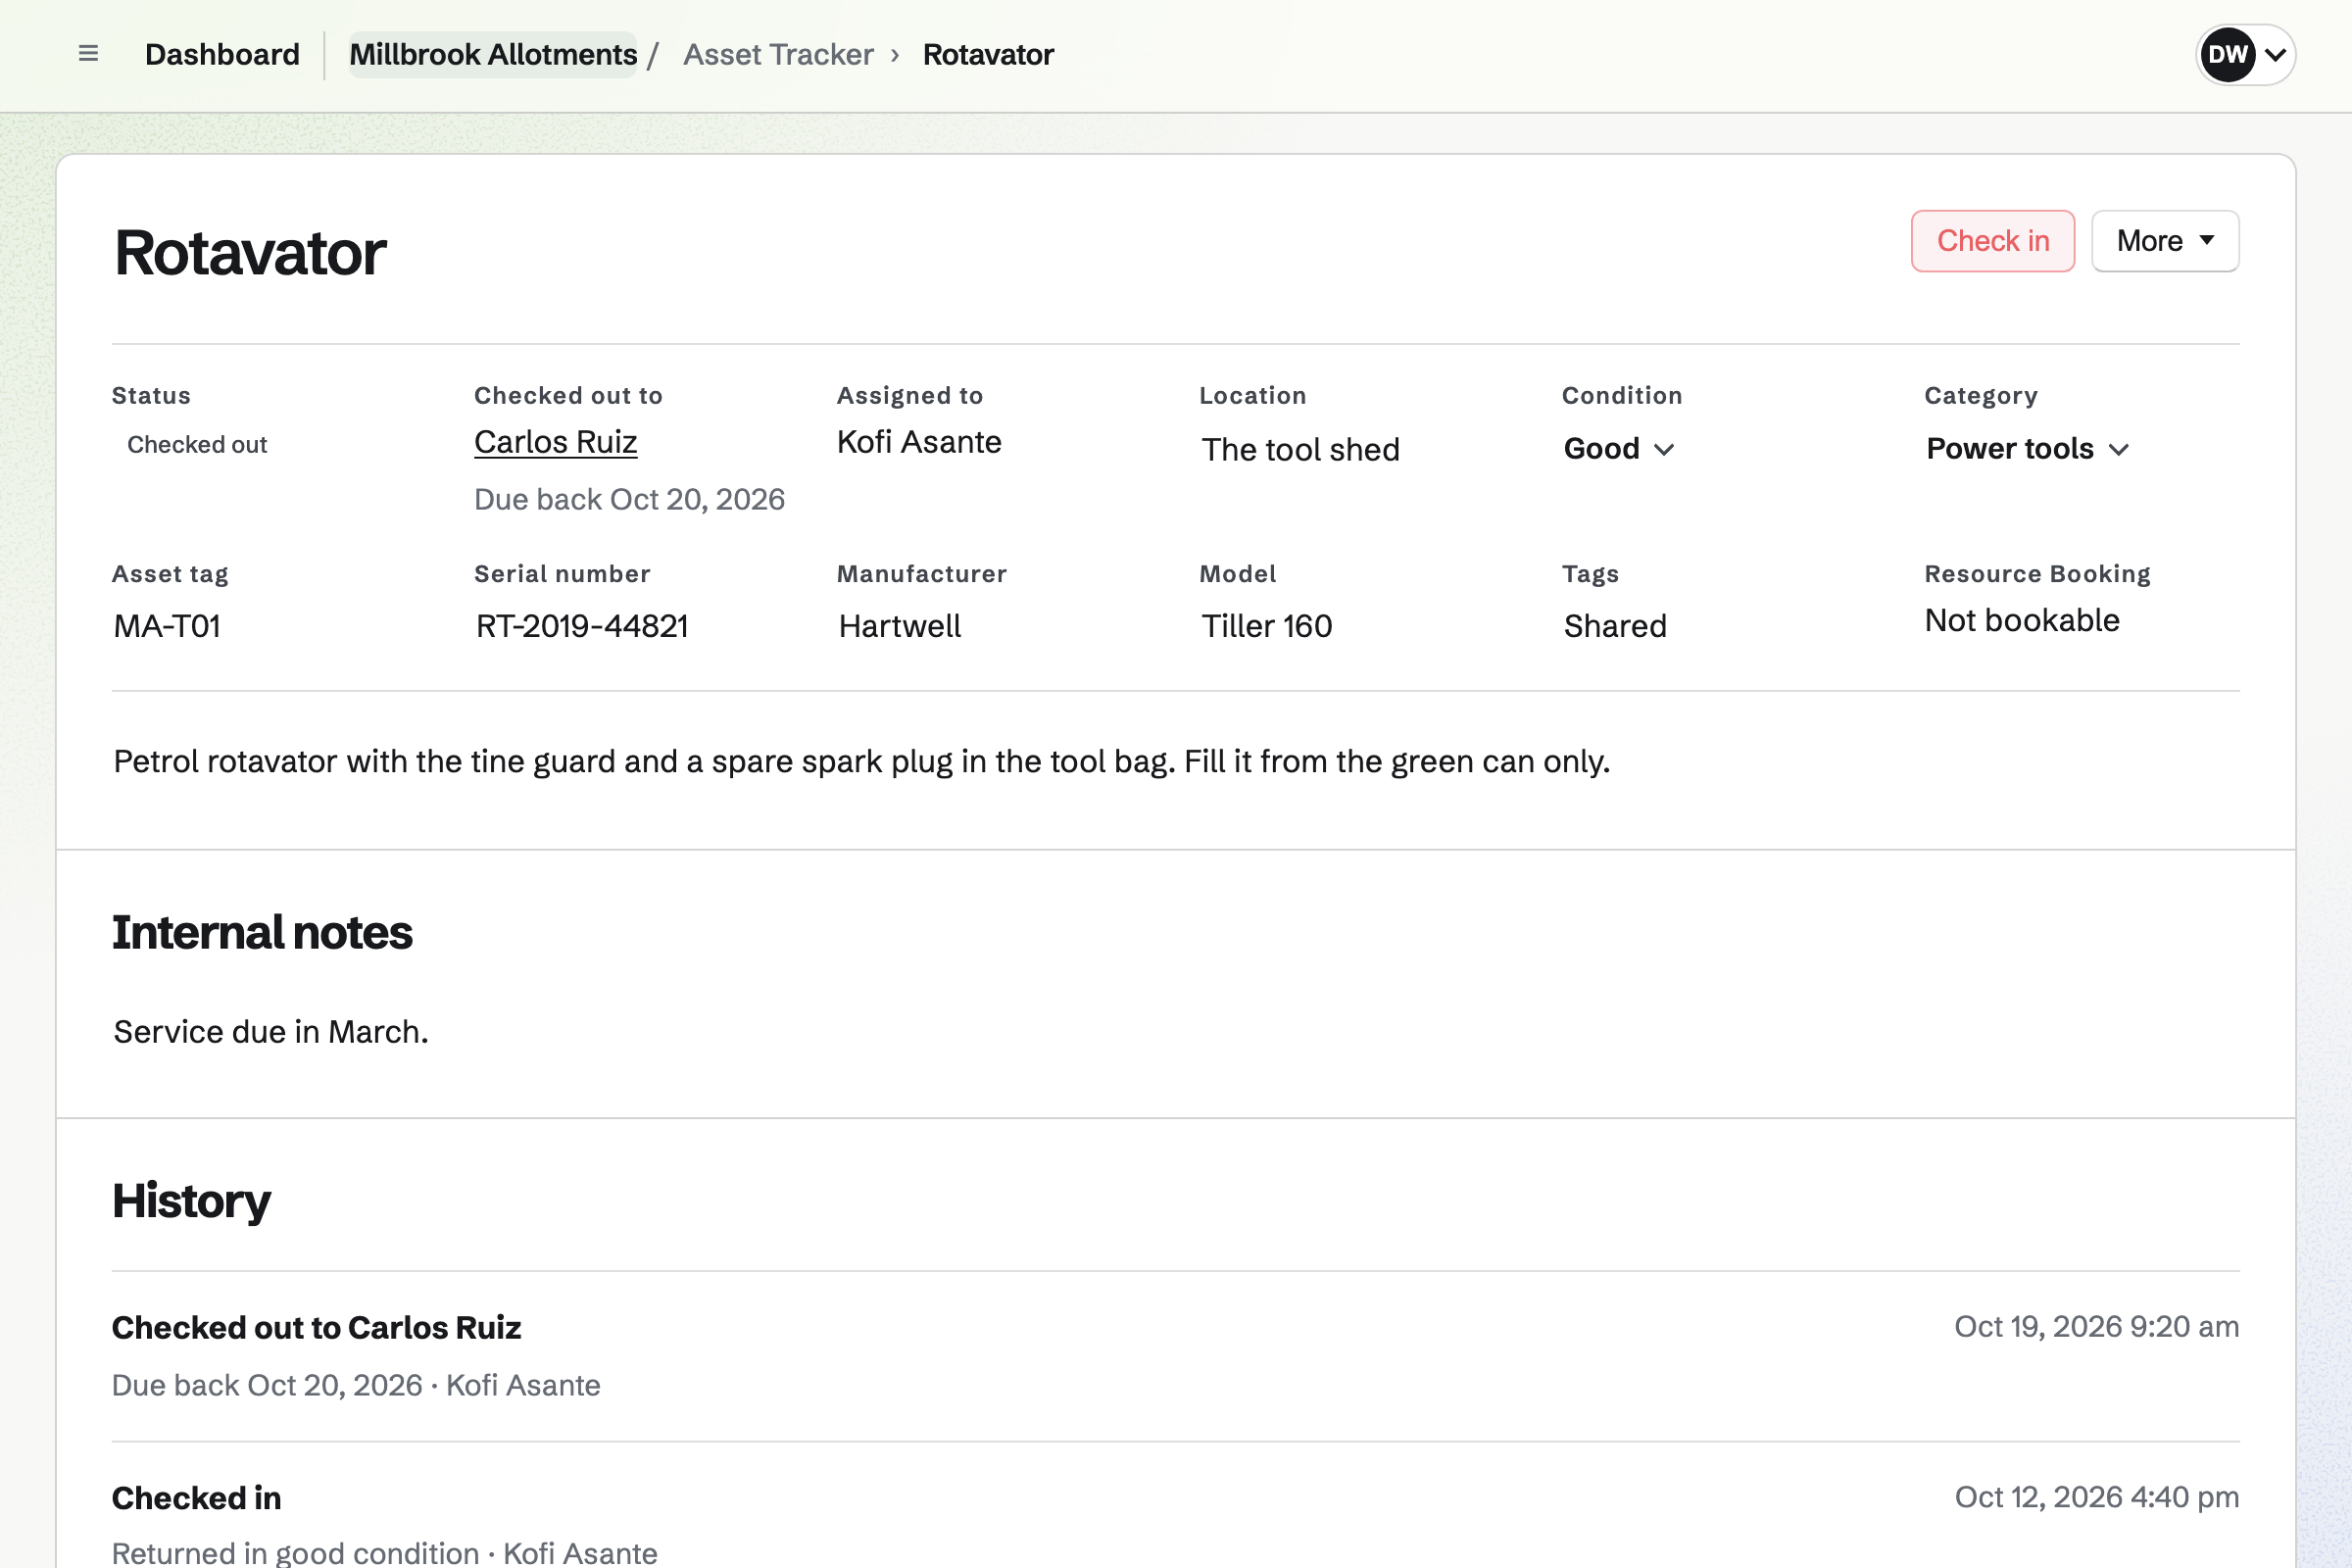This screenshot has height=1568, width=2352.
Task: Click timestamp Oct 12, 2026 4:40 pm
Action: pyautogui.click(x=2097, y=1497)
